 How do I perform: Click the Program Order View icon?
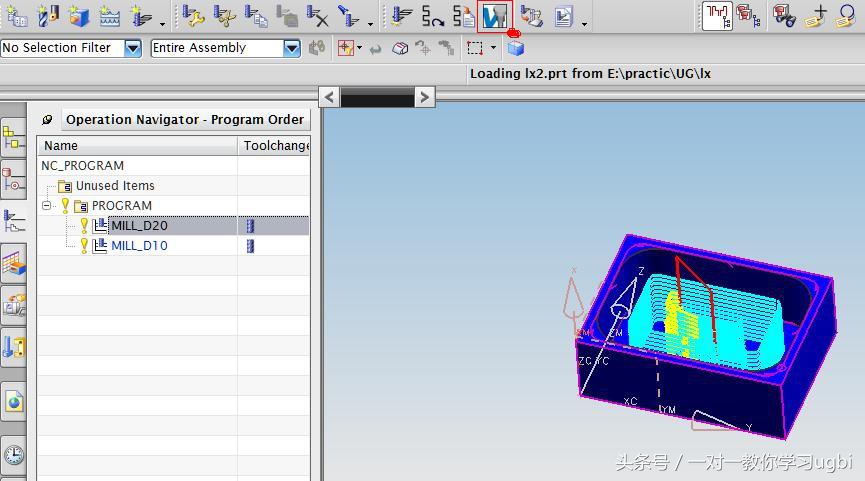click(x=717, y=16)
